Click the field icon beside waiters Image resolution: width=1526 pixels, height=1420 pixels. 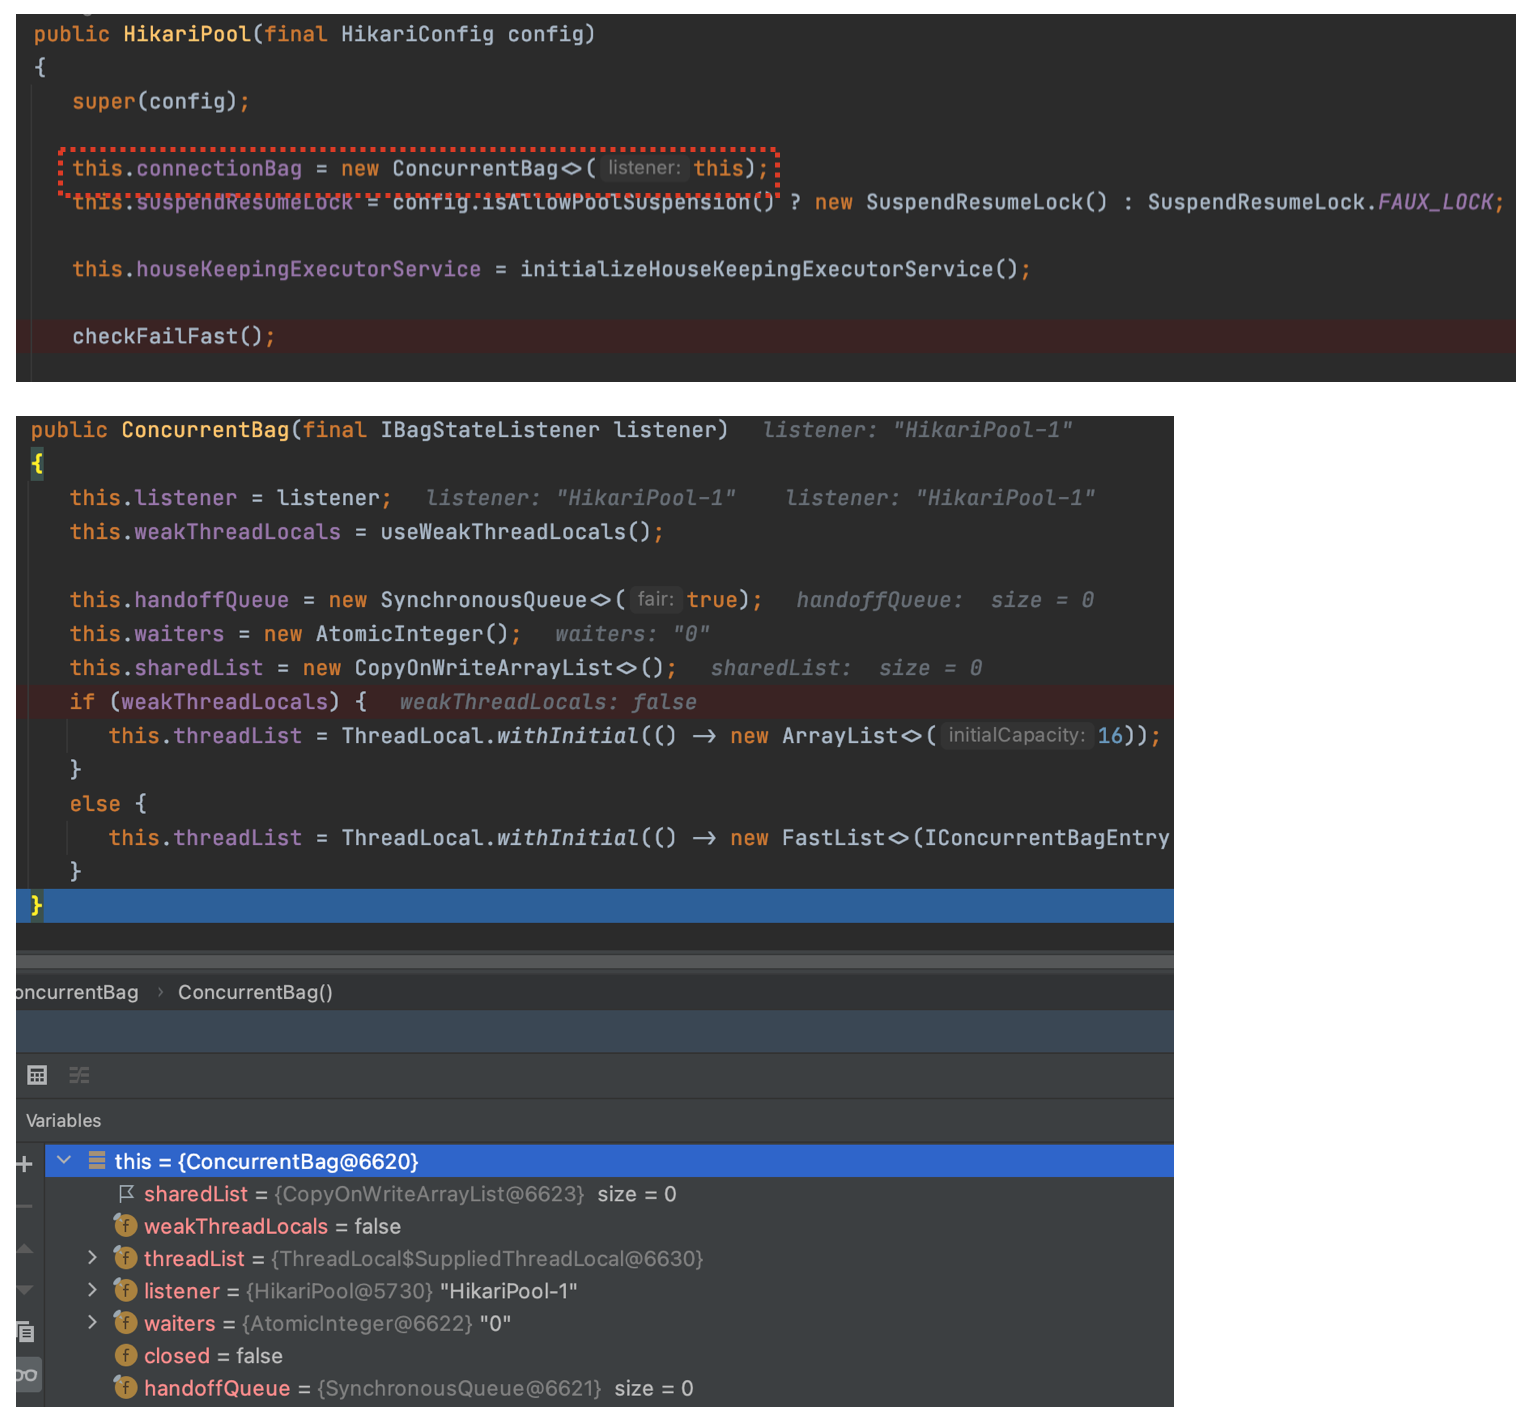tap(125, 1322)
